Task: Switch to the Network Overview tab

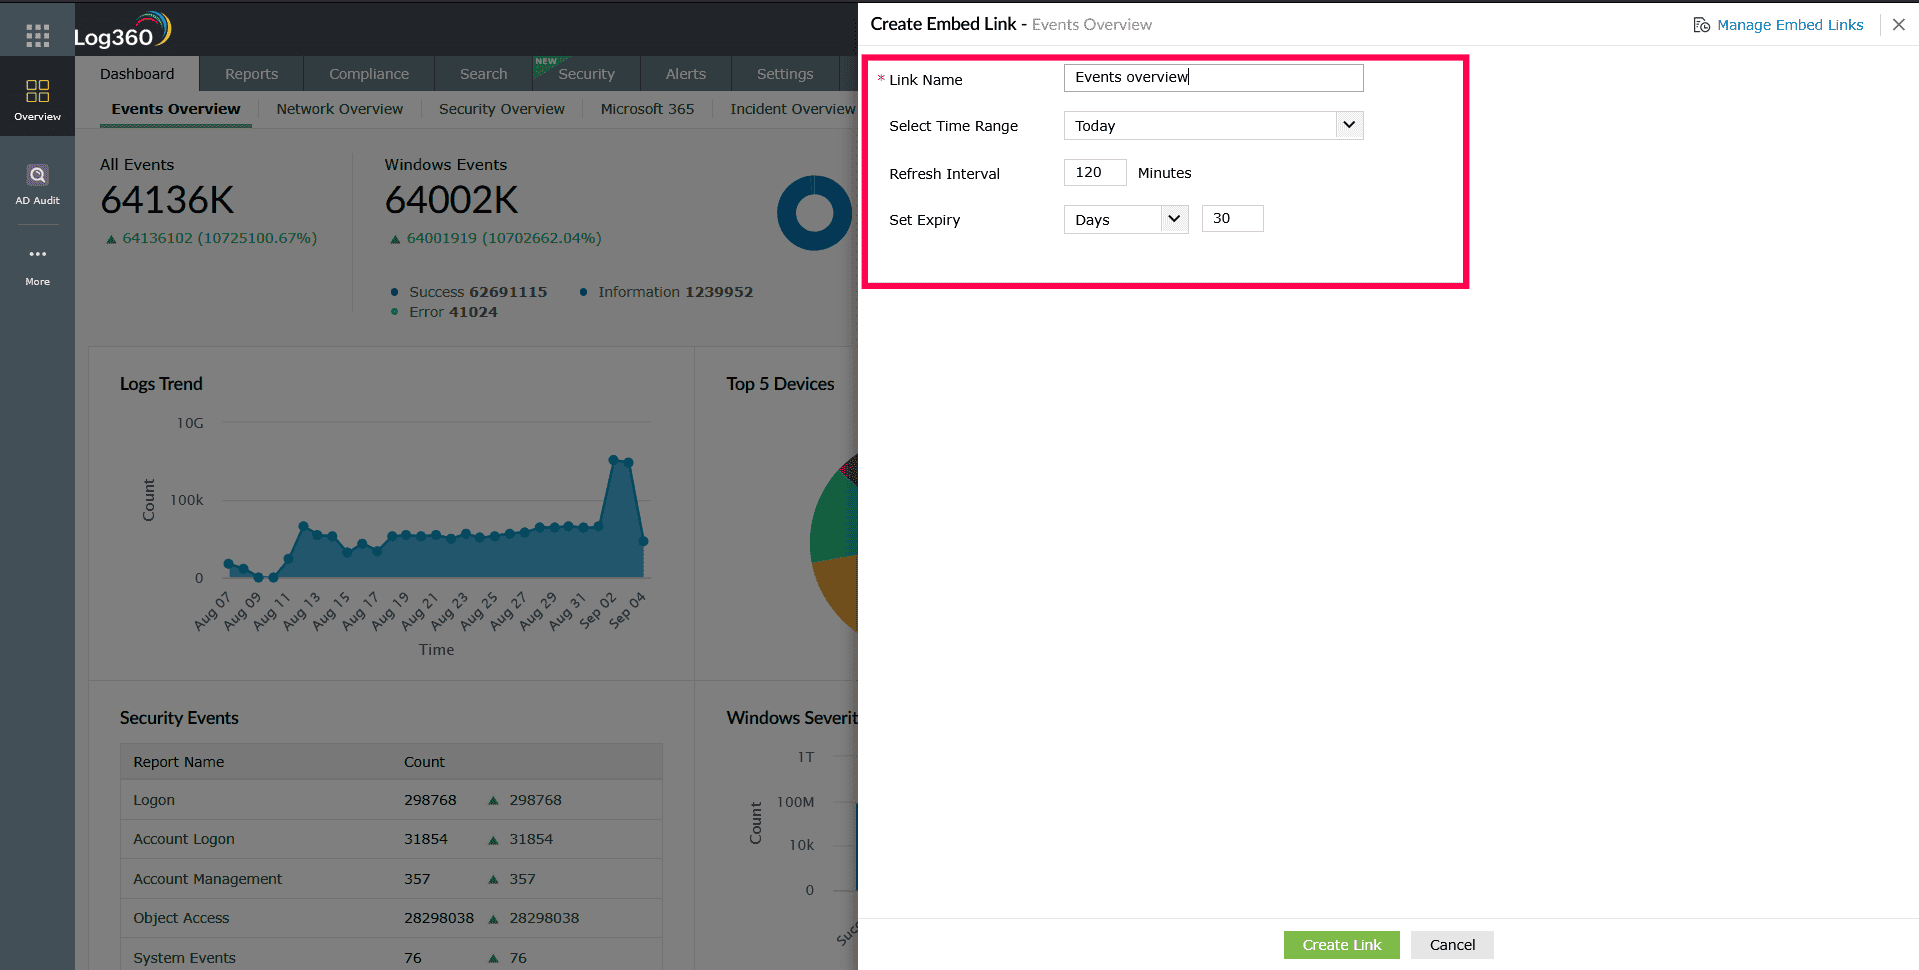Action: pyautogui.click(x=339, y=109)
